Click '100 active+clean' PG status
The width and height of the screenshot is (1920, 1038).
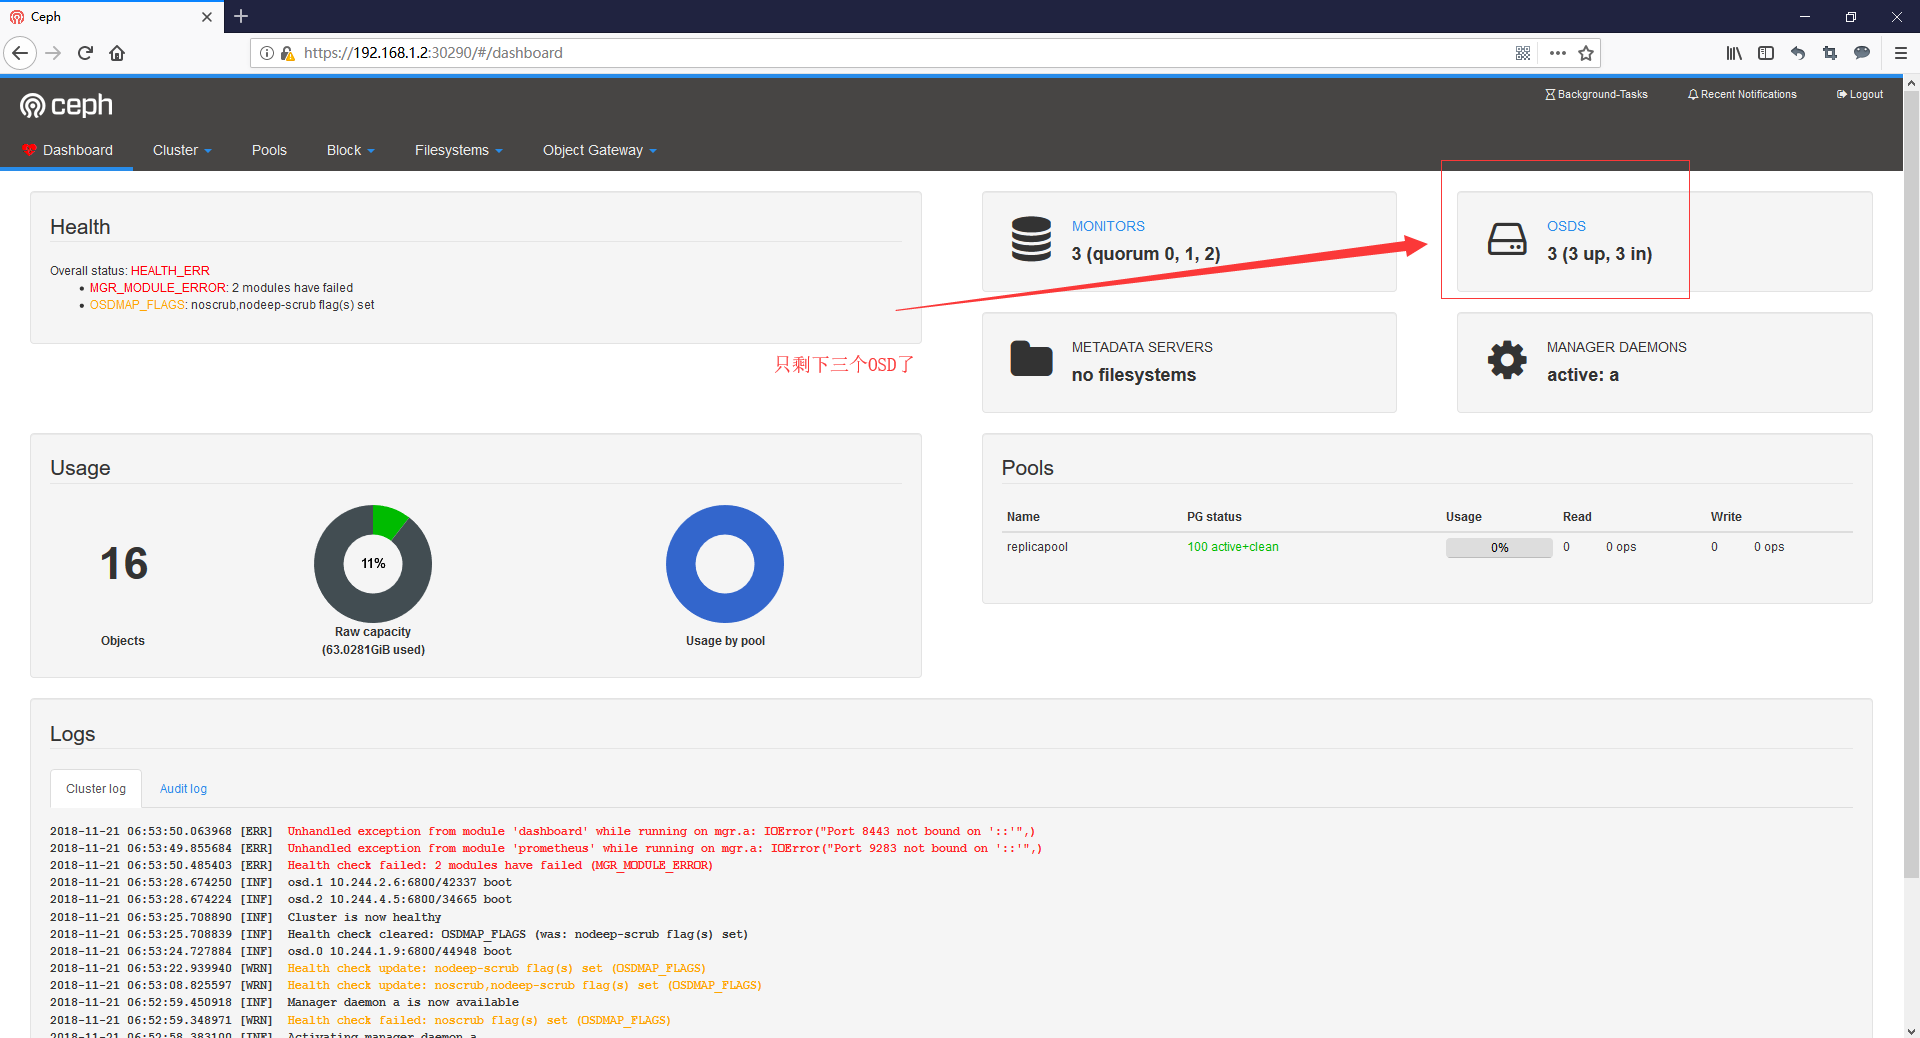click(x=1233, y=547)
